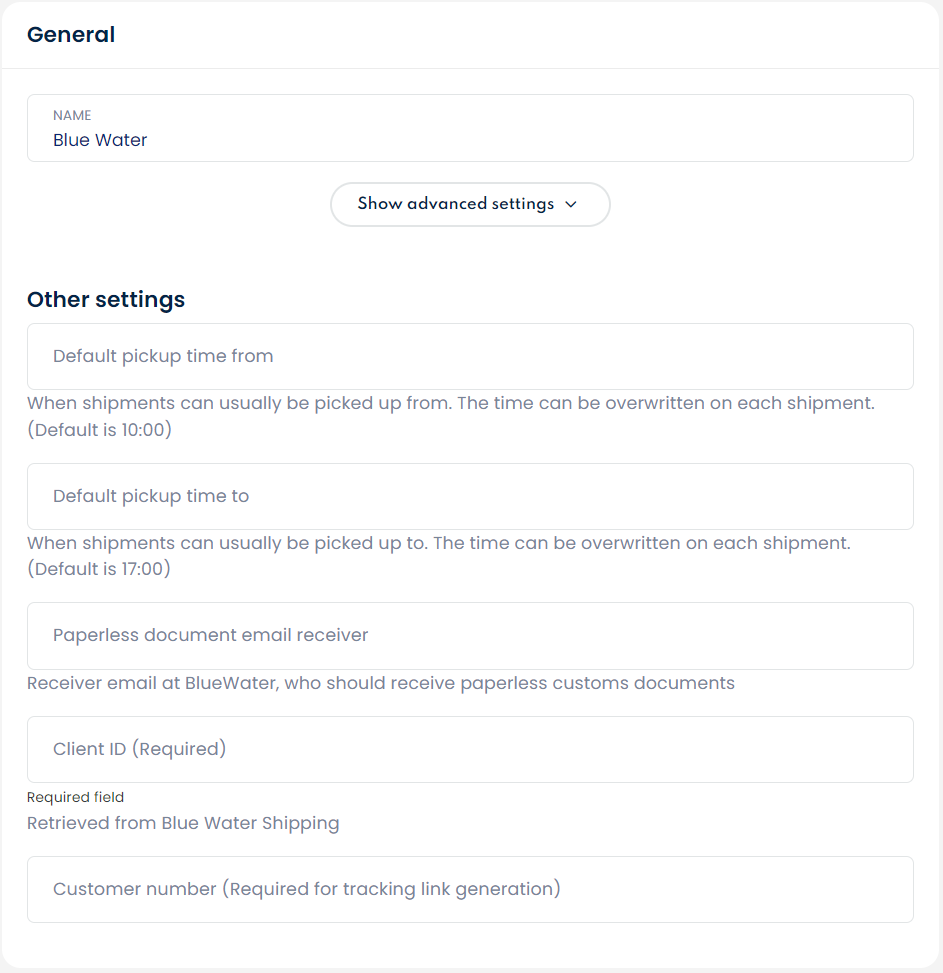Click the Default is 10:00 help text
Screen dimensions: 943x973
100,429
